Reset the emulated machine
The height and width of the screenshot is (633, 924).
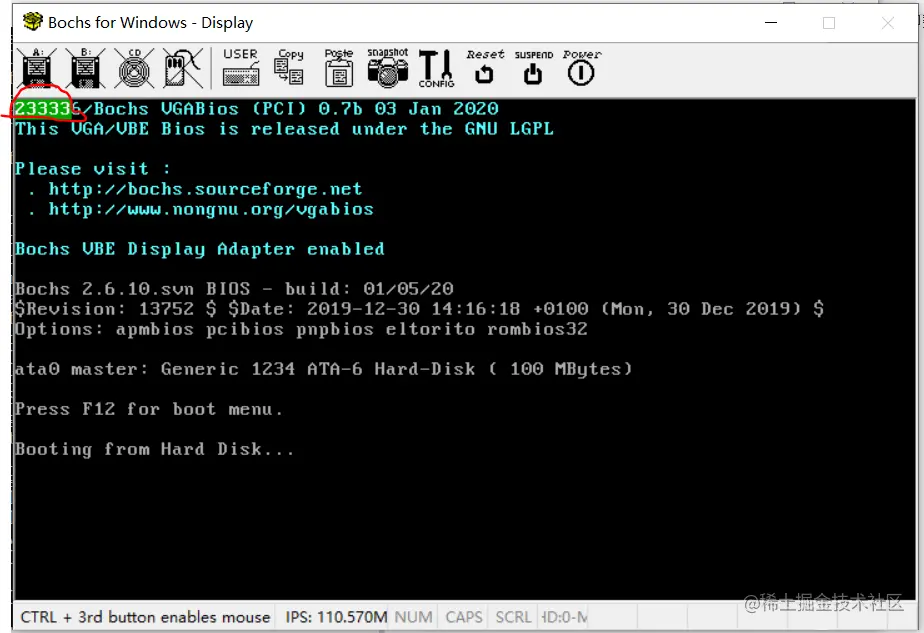pos(485,67)
